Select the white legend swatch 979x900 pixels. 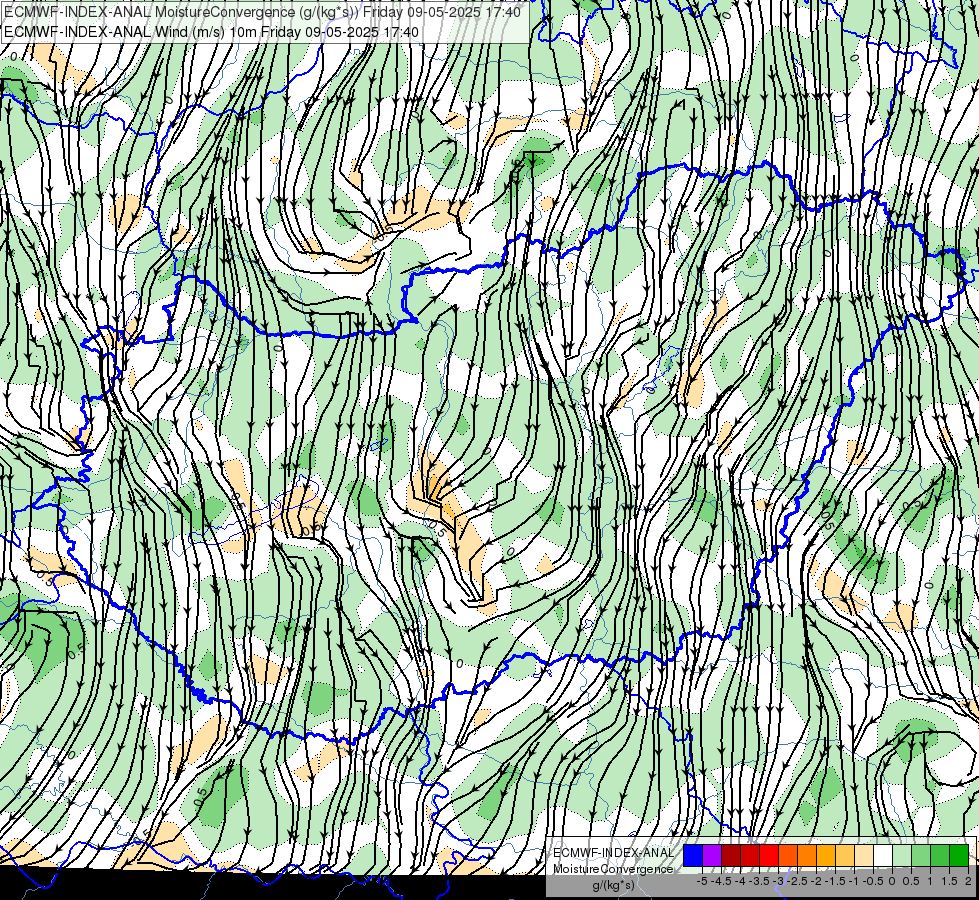[883, 855]
